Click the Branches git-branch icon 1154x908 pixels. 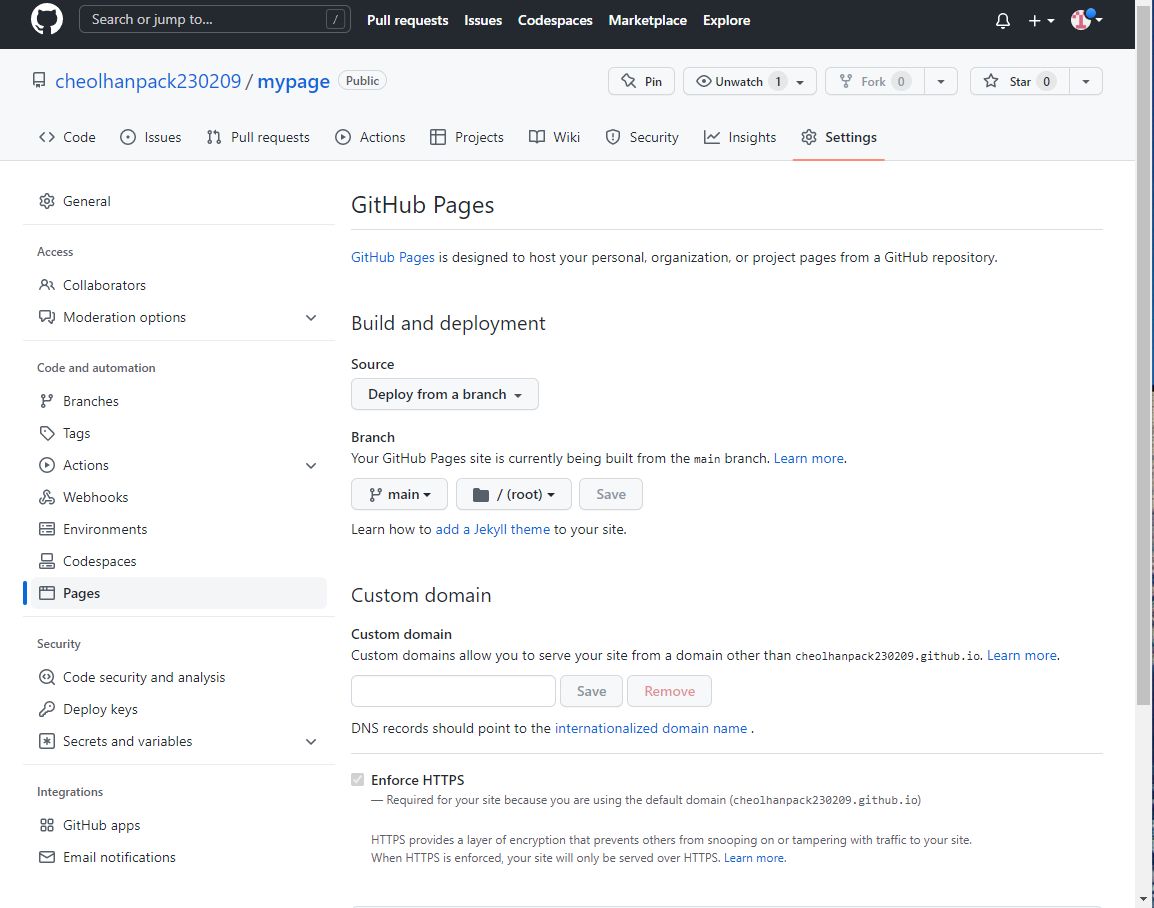[46, 401]
